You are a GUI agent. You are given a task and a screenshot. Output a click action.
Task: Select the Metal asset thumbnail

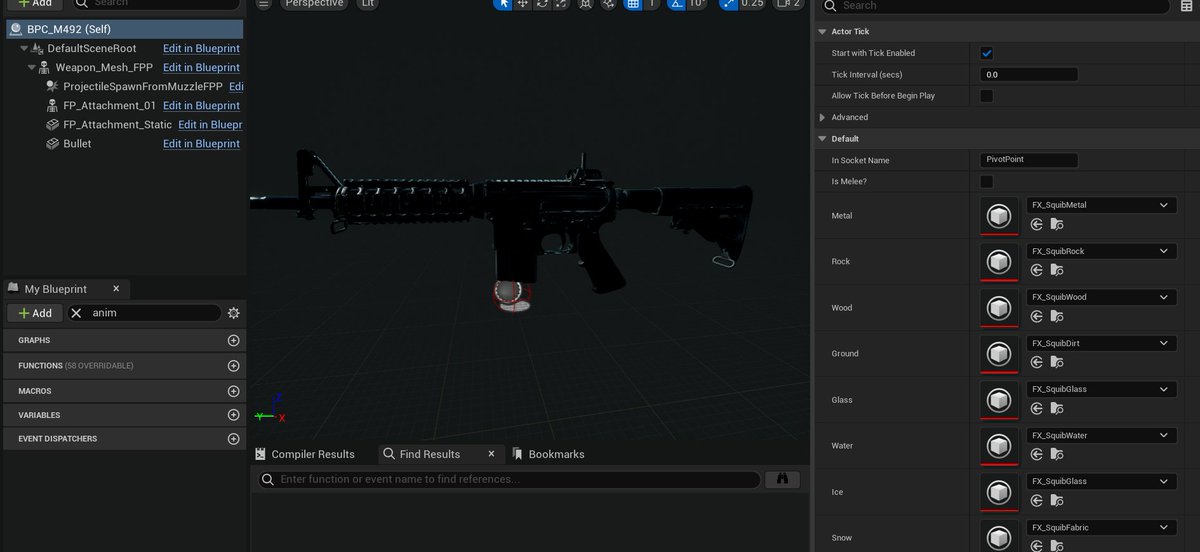(998, 216)
